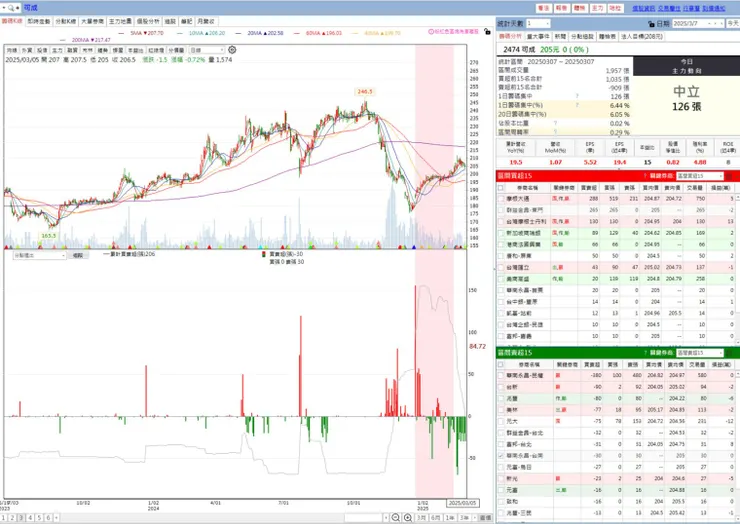740x524 pixels.
Task: Toggle the 投信 chart button
Action: tap(42, 50)
